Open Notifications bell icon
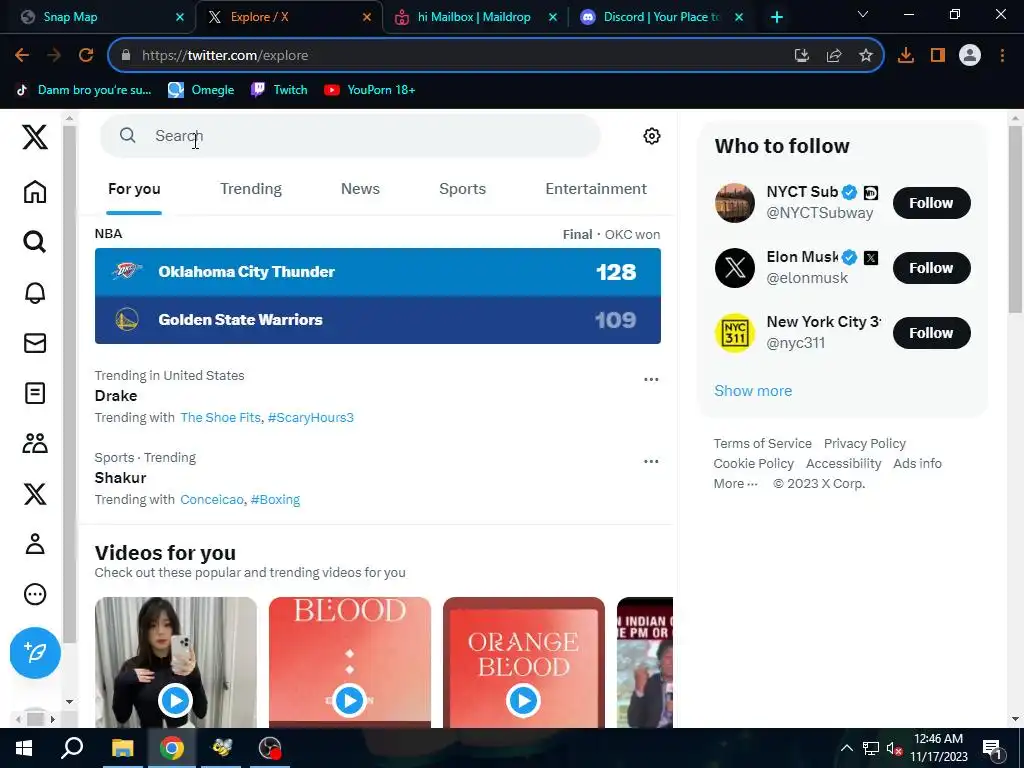Viewport: 1024px width, 768px height. (x=35, y=293)
